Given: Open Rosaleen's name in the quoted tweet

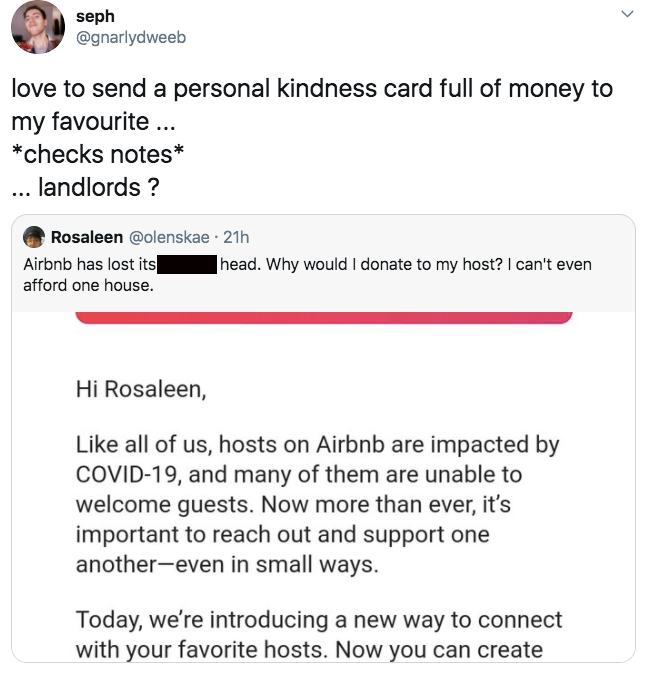Looking at the screenshot, I should (86, 237).
